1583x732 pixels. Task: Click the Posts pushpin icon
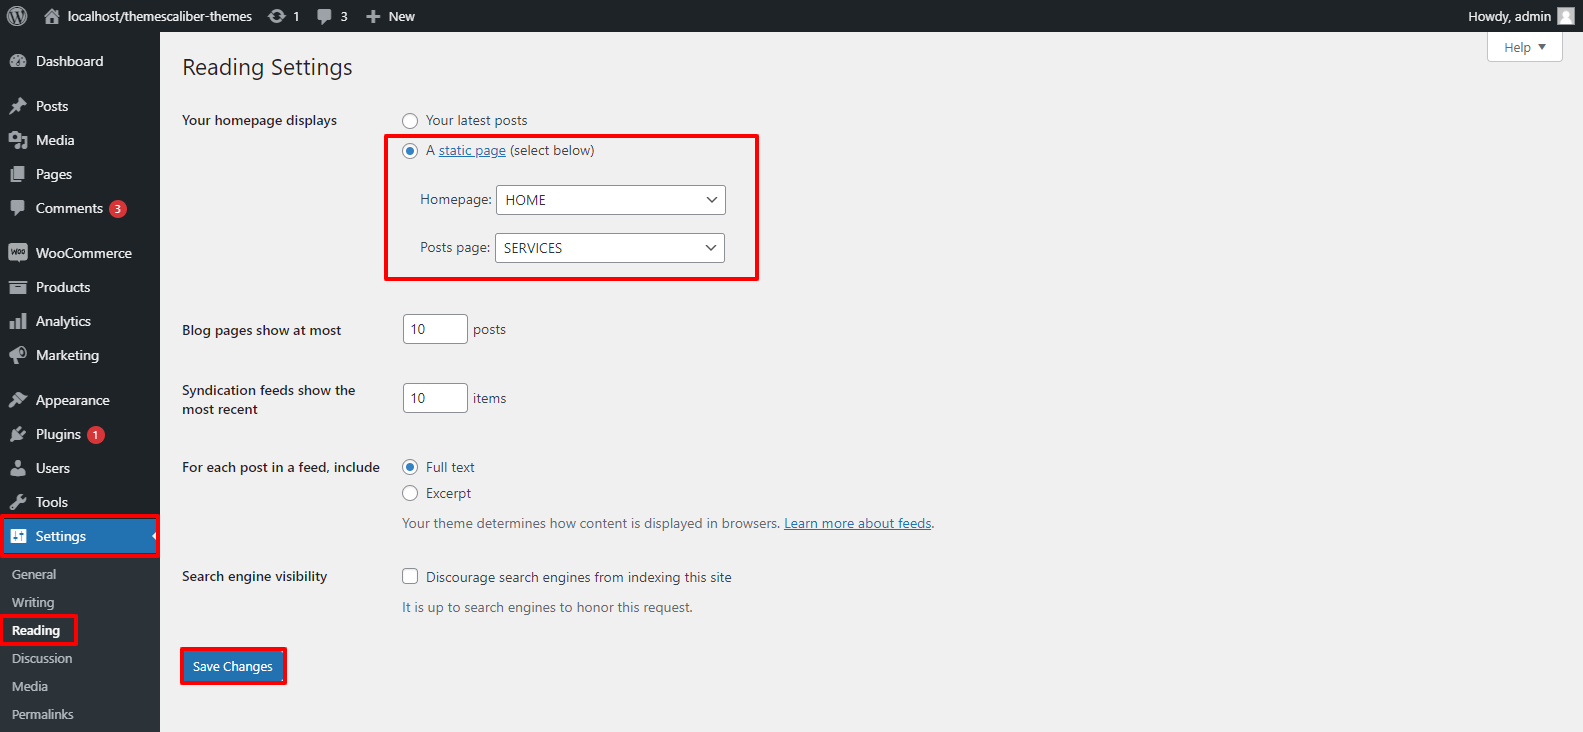pos(18,106)
